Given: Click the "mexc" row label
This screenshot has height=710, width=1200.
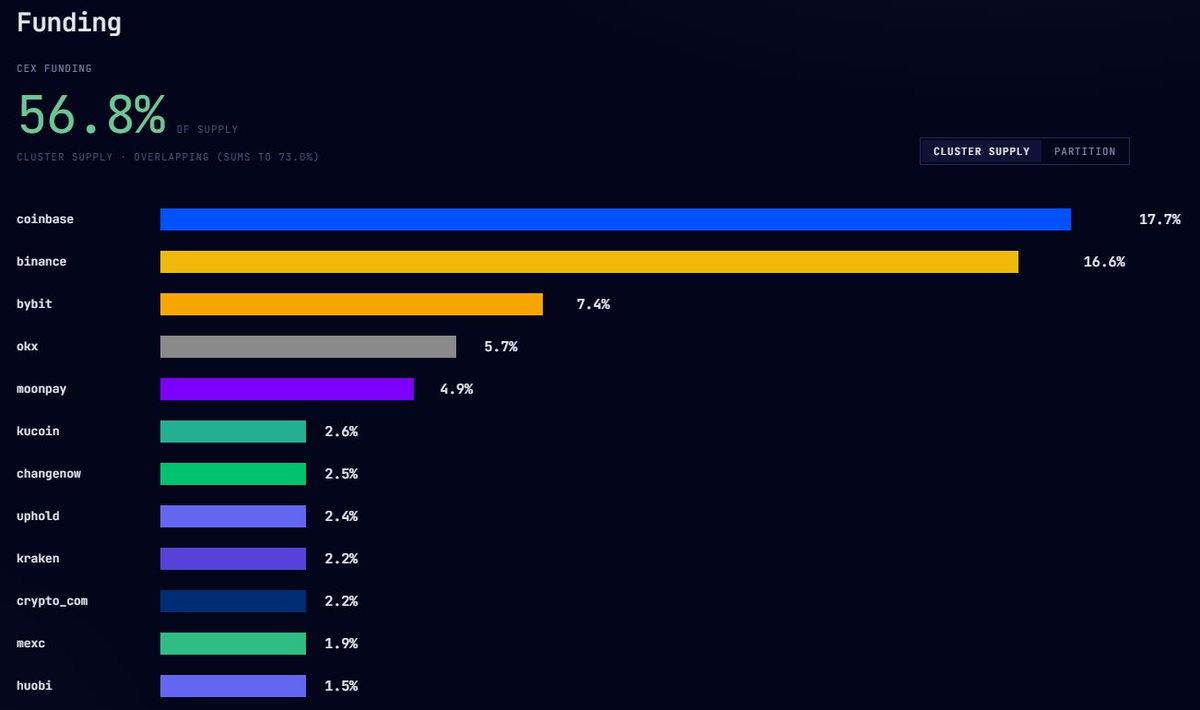Looking at the screenshot, I should click(x=31, y=643).
